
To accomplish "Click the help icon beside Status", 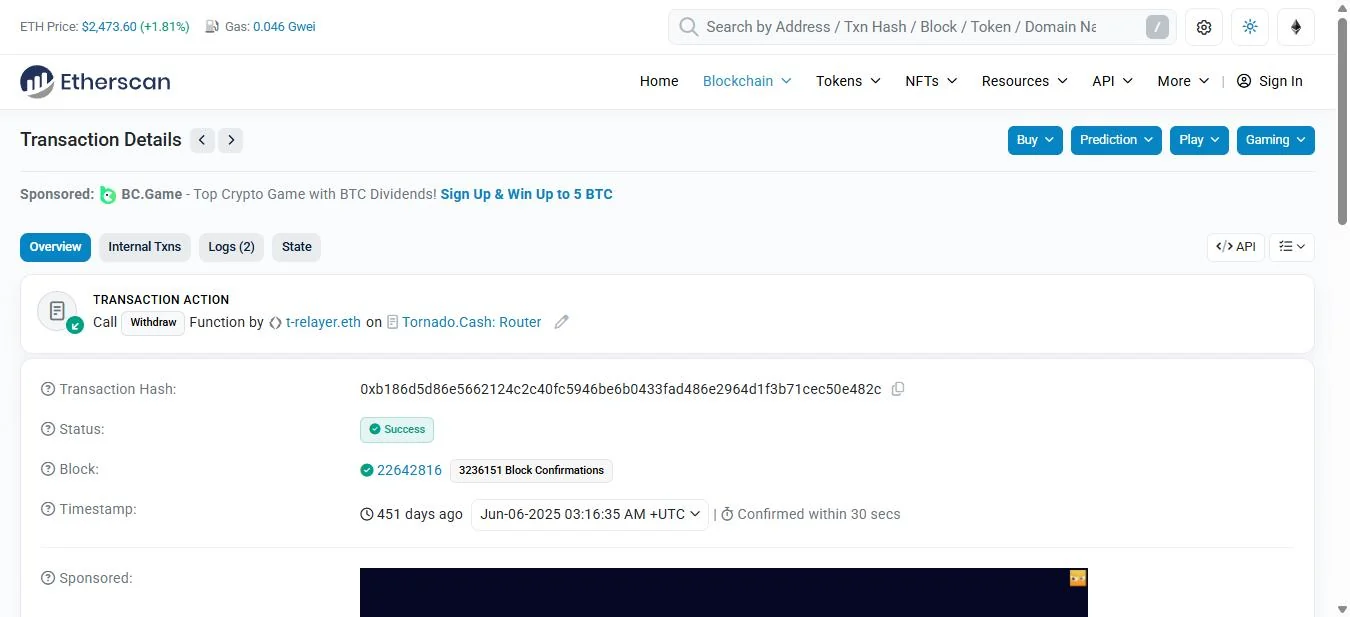I will coord(48,429).
